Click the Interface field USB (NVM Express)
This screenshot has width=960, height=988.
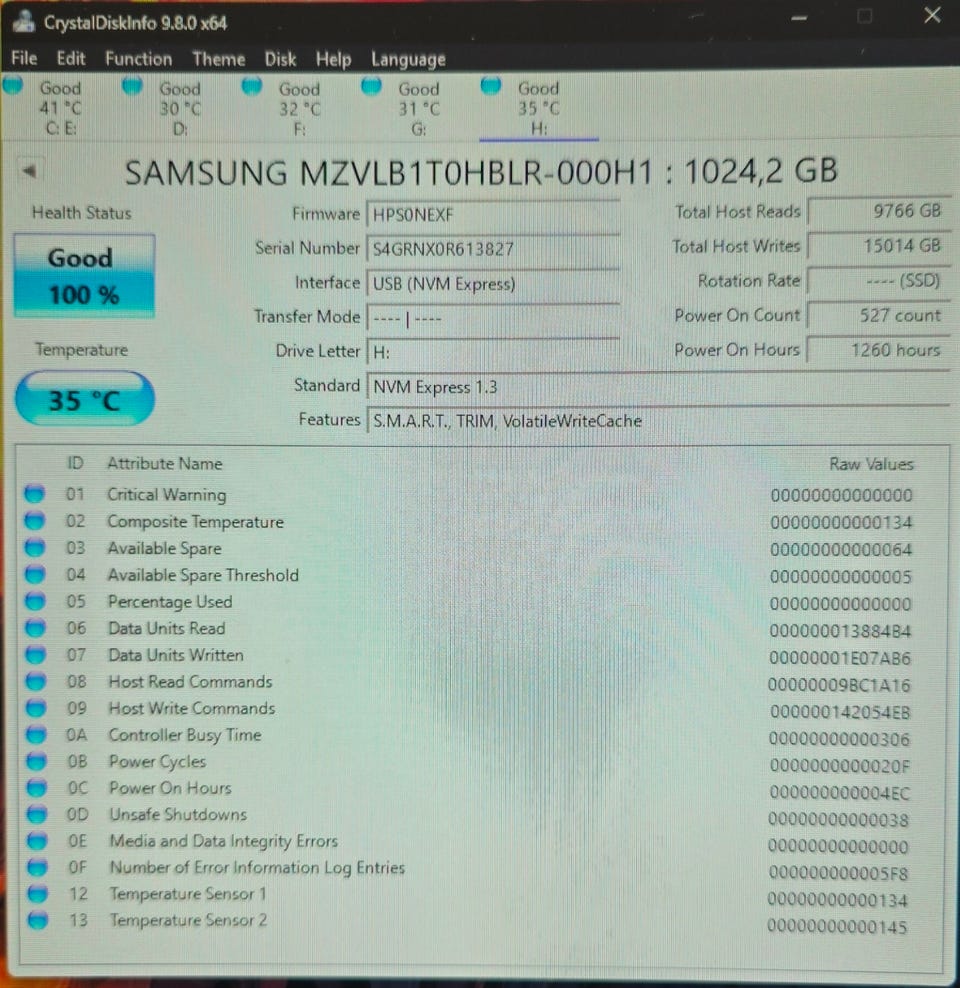493,284
